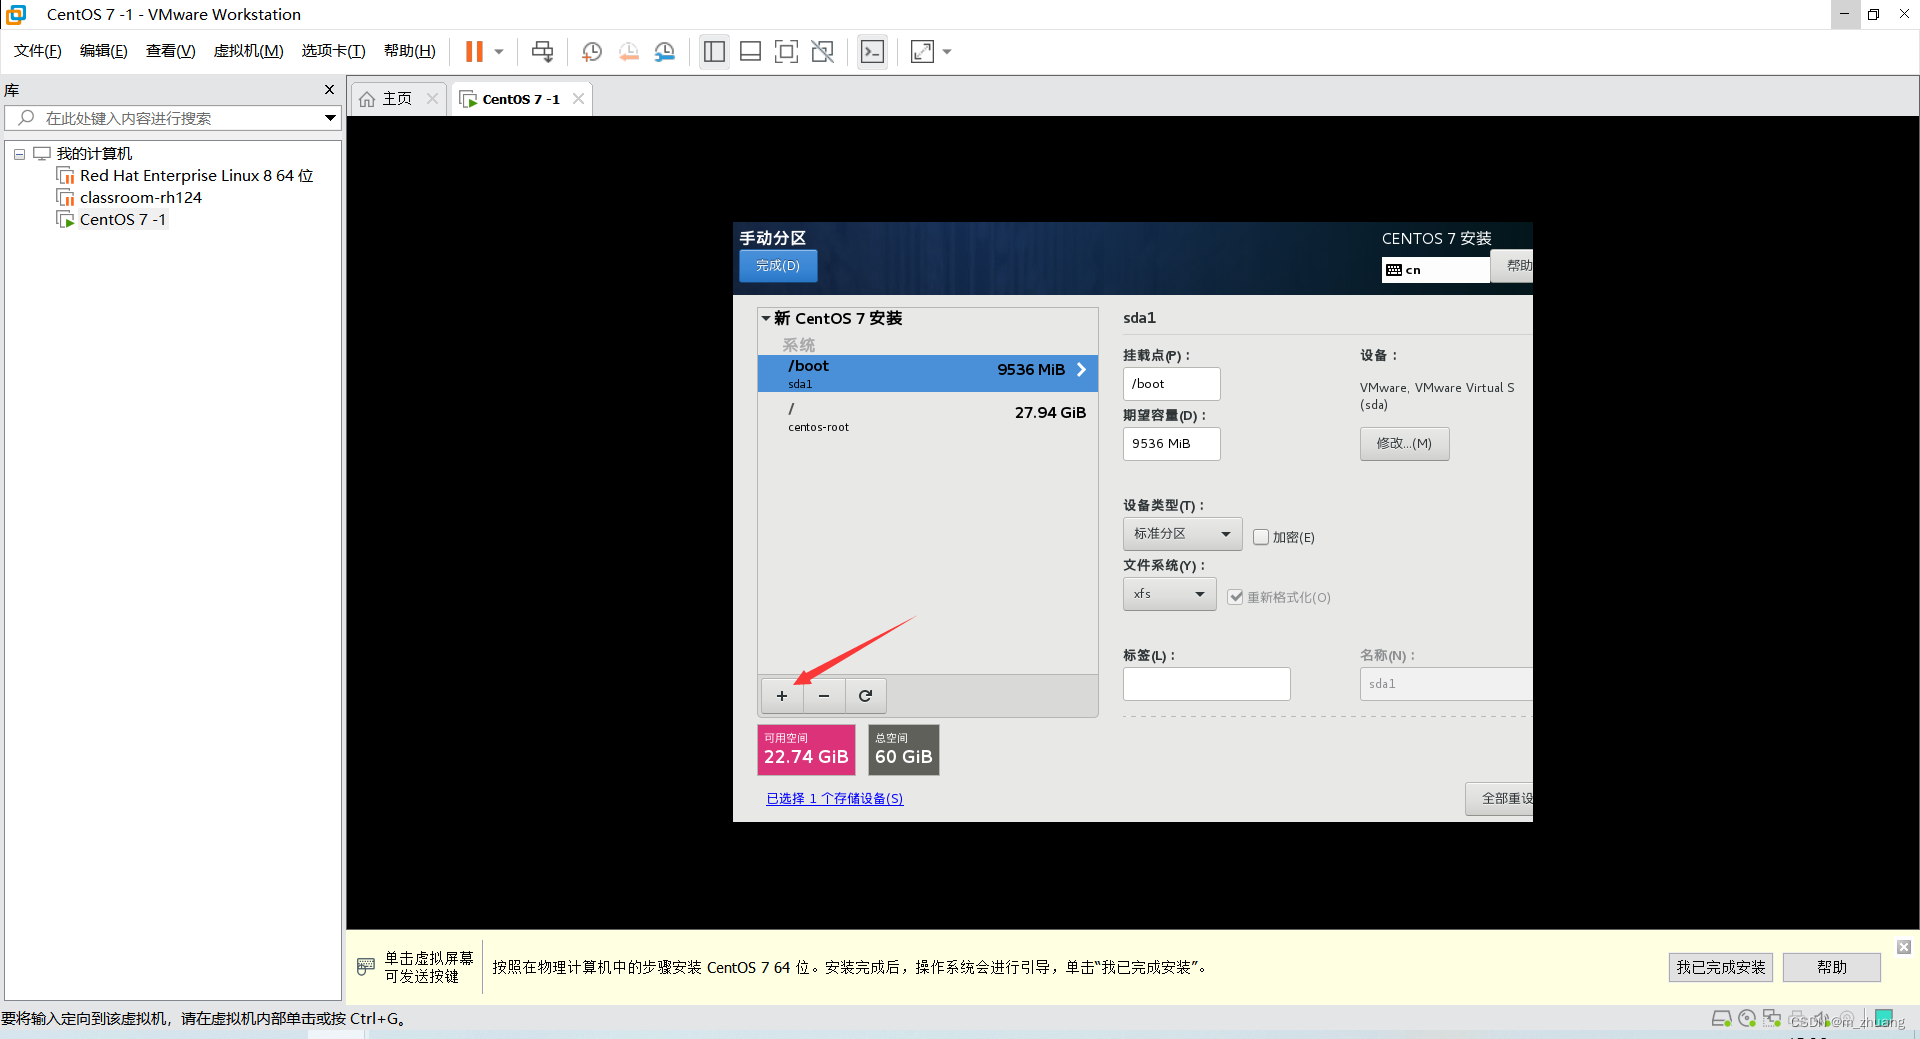Select the /boot sda1 partition row
Viewport: 1920px width, 1039px height.
click(927, 373)
